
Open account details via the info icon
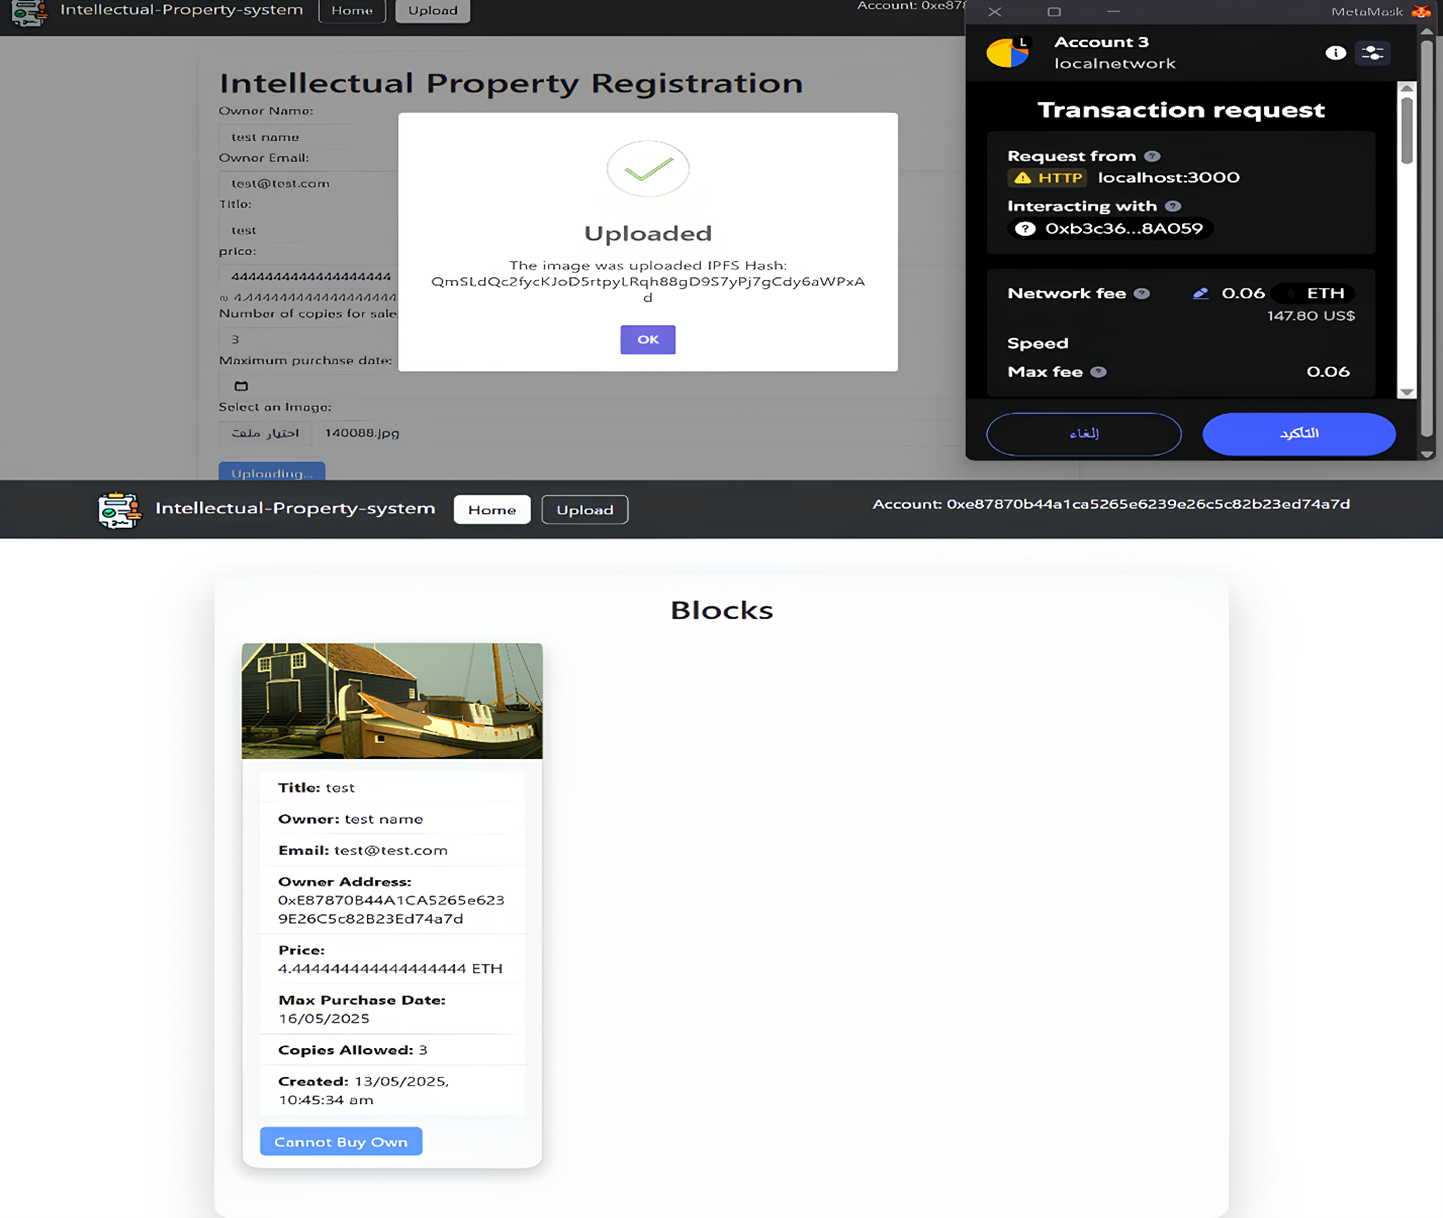click(x=1336, y=53)
